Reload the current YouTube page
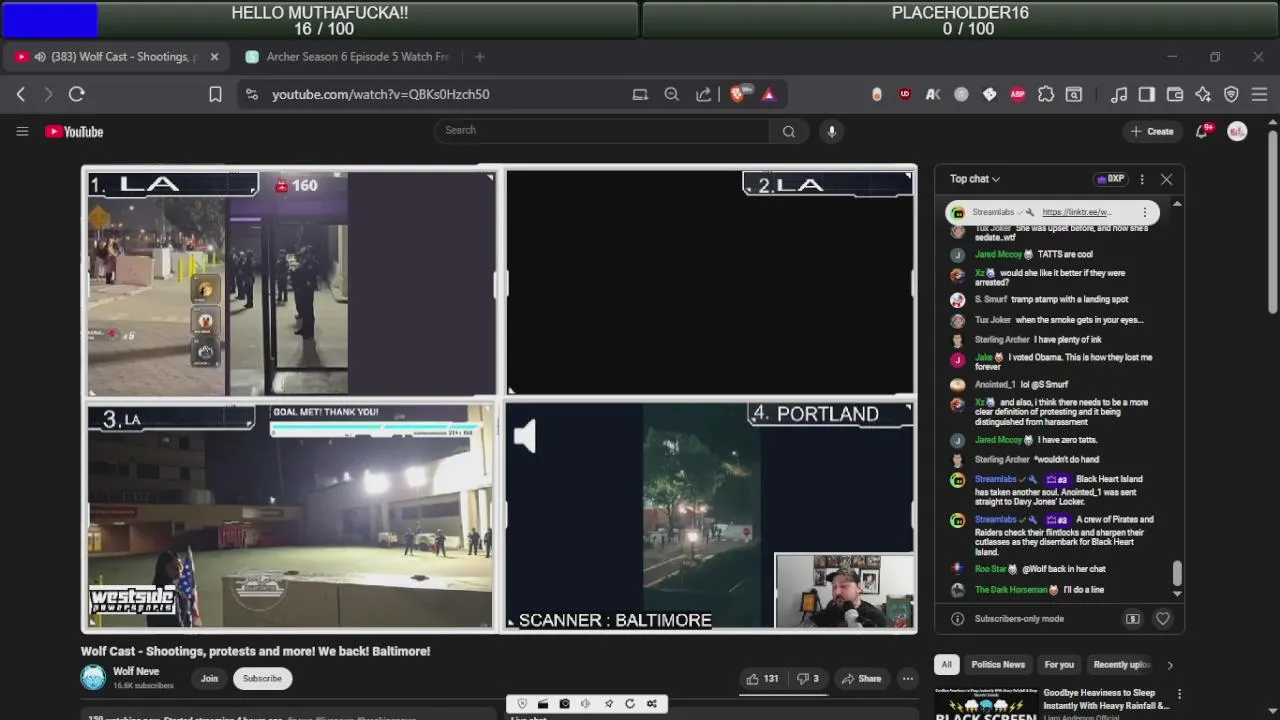Viewport: 1280px width, 720px height. click(x=76, y=94)
